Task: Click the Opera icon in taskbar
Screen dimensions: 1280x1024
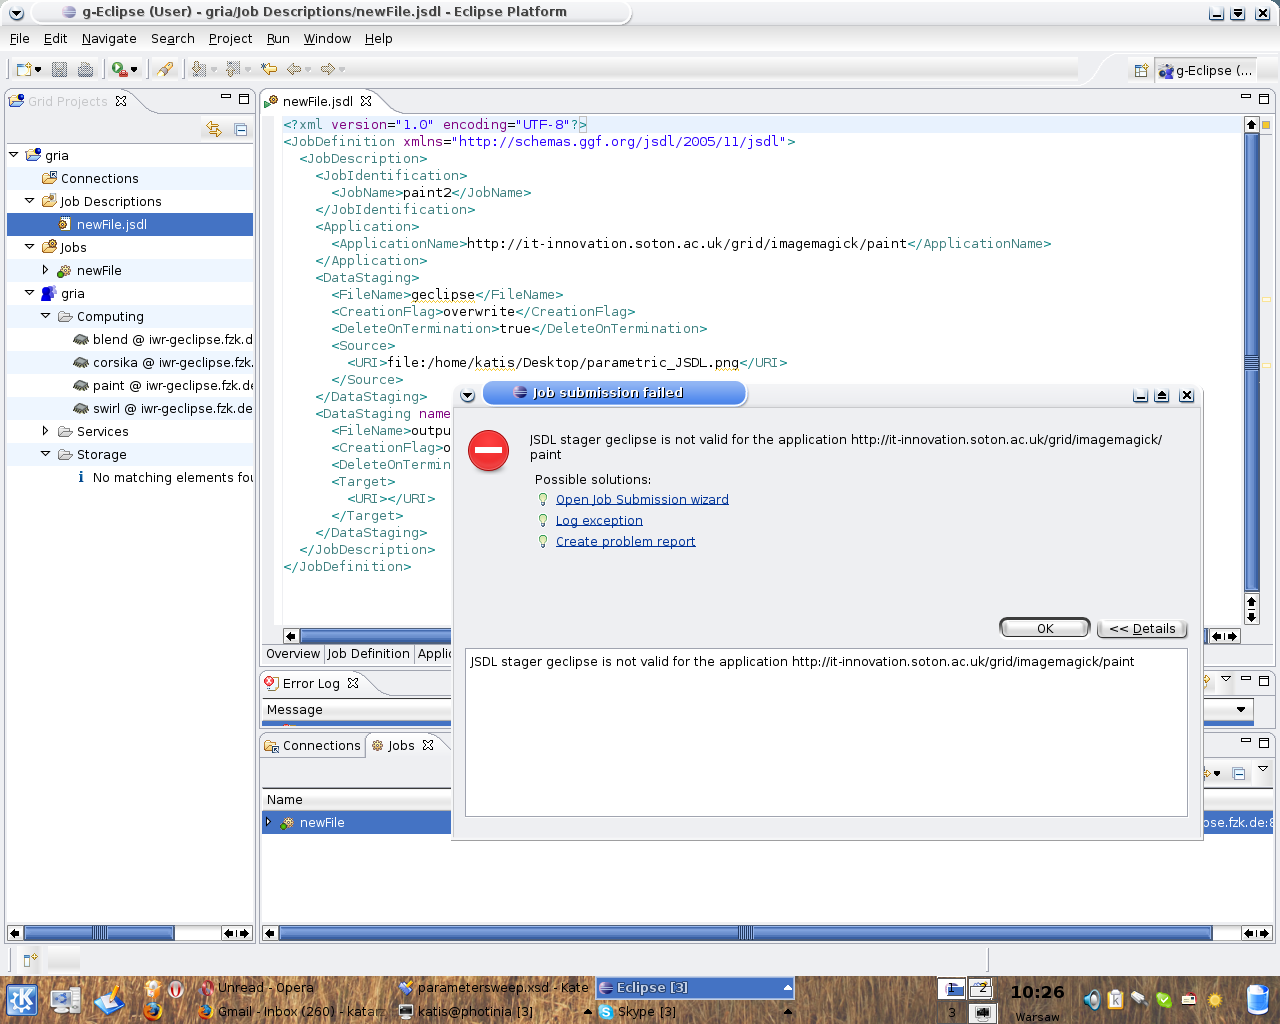Action: (176, 989)
